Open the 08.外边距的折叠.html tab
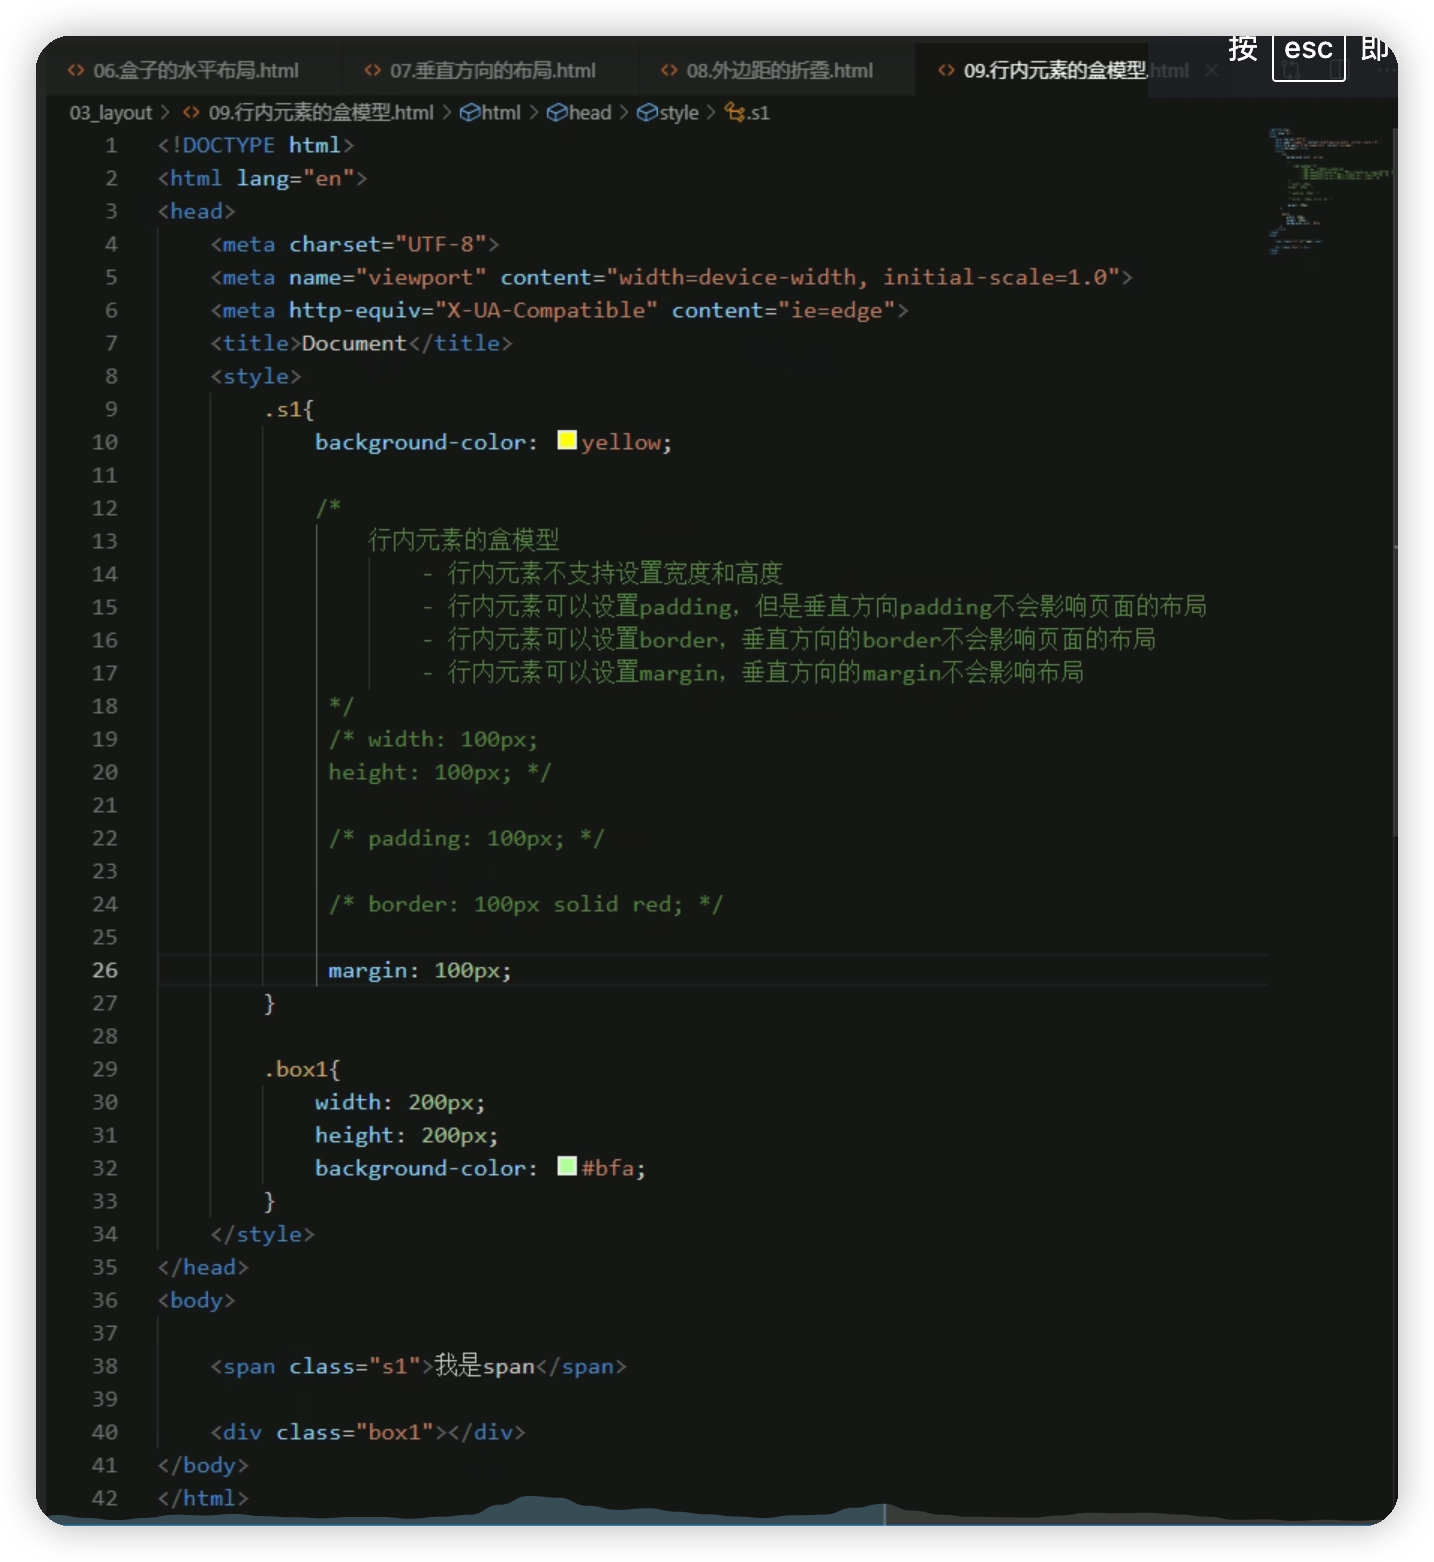 click(767, 70)
